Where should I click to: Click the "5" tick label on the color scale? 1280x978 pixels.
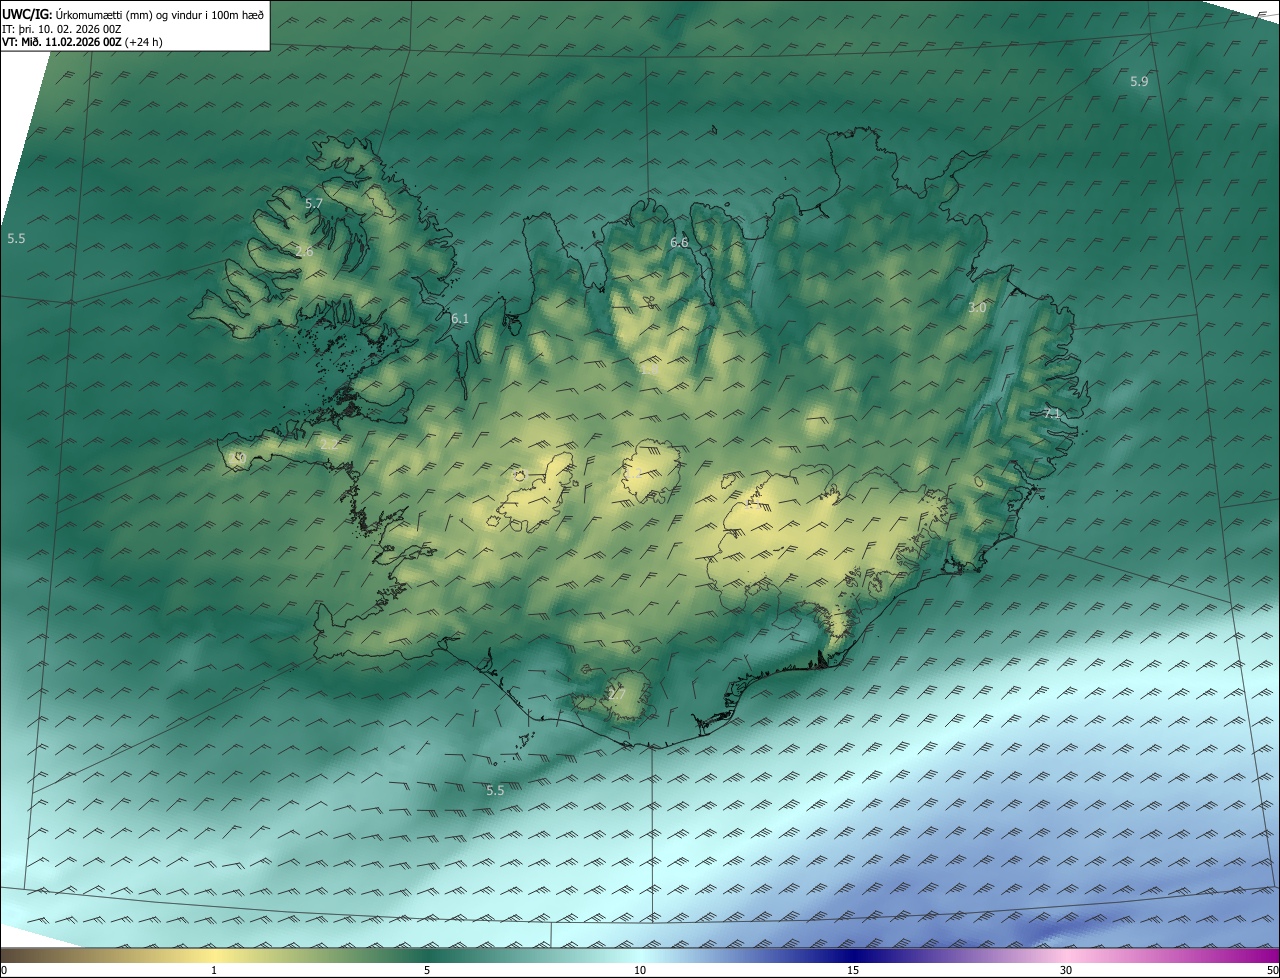[427, 970]
